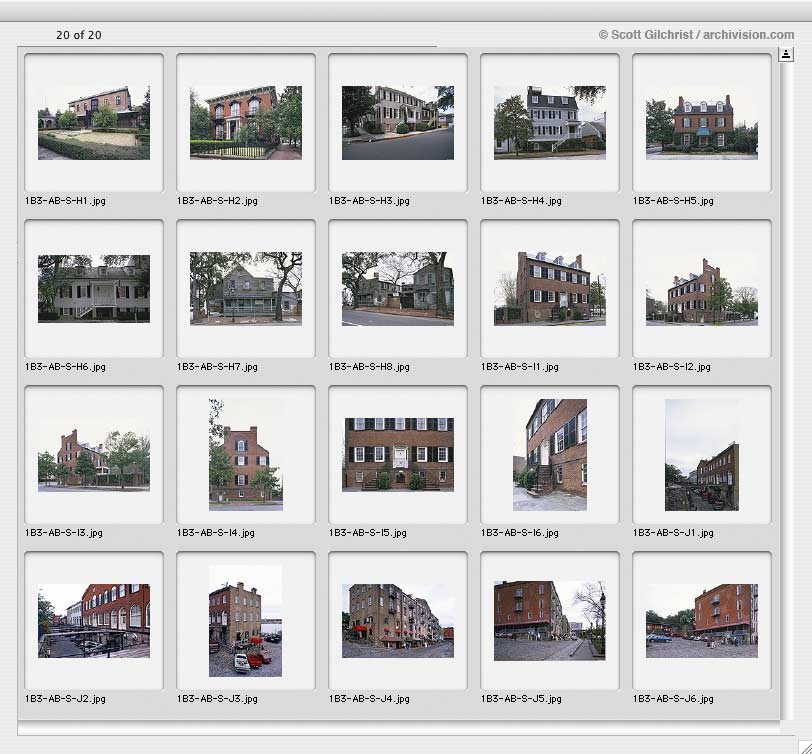Click the filename label 1B3-AB-S-J5.jpg
The height and width of the screenshot is (754, 812).
(x=521, y=699)
